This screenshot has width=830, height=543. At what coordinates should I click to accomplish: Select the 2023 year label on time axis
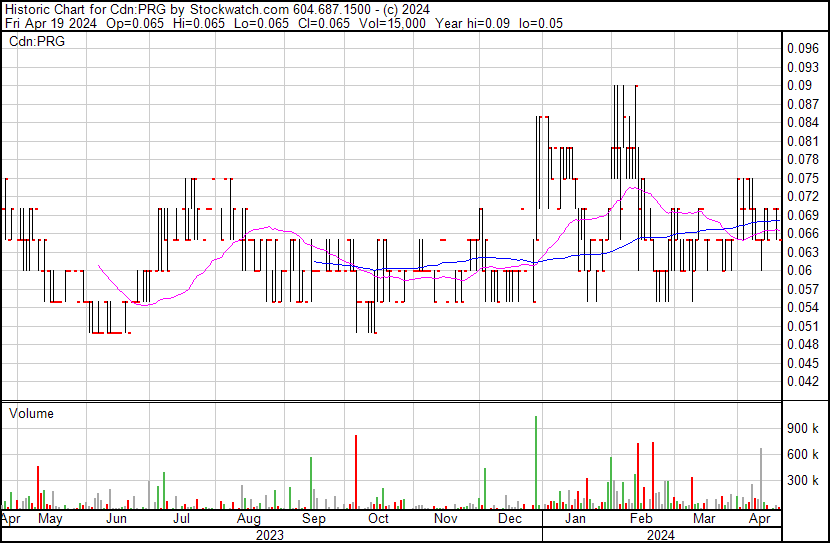pyautogui.click(x=269, y=535)
